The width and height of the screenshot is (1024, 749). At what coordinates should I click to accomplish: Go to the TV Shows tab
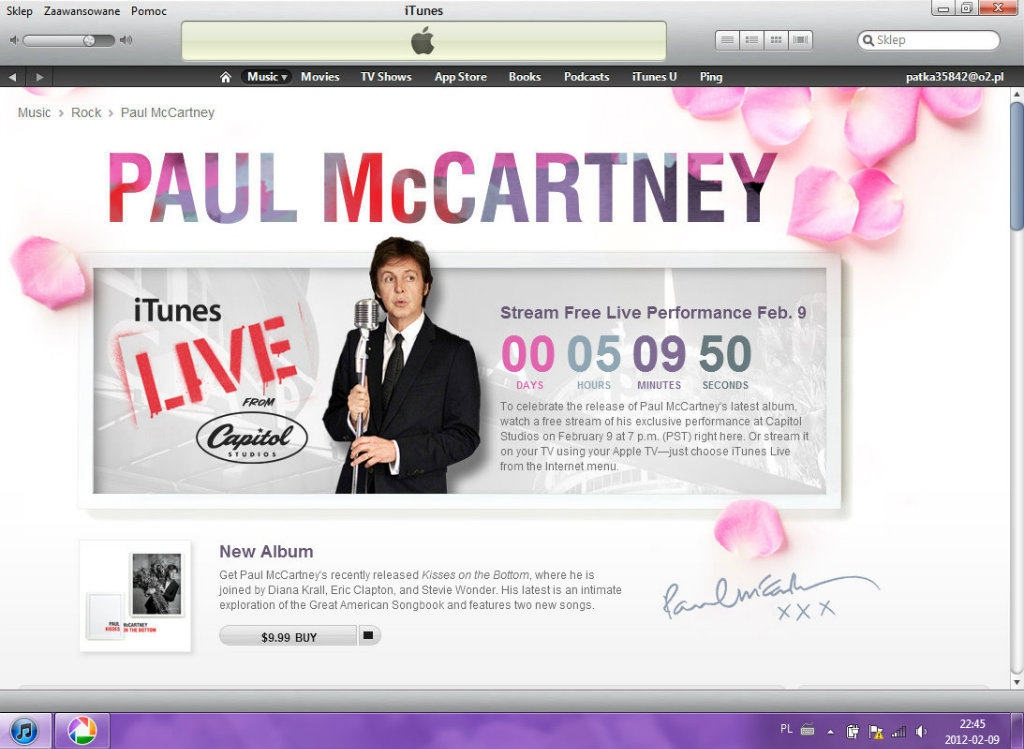[386, 77]
